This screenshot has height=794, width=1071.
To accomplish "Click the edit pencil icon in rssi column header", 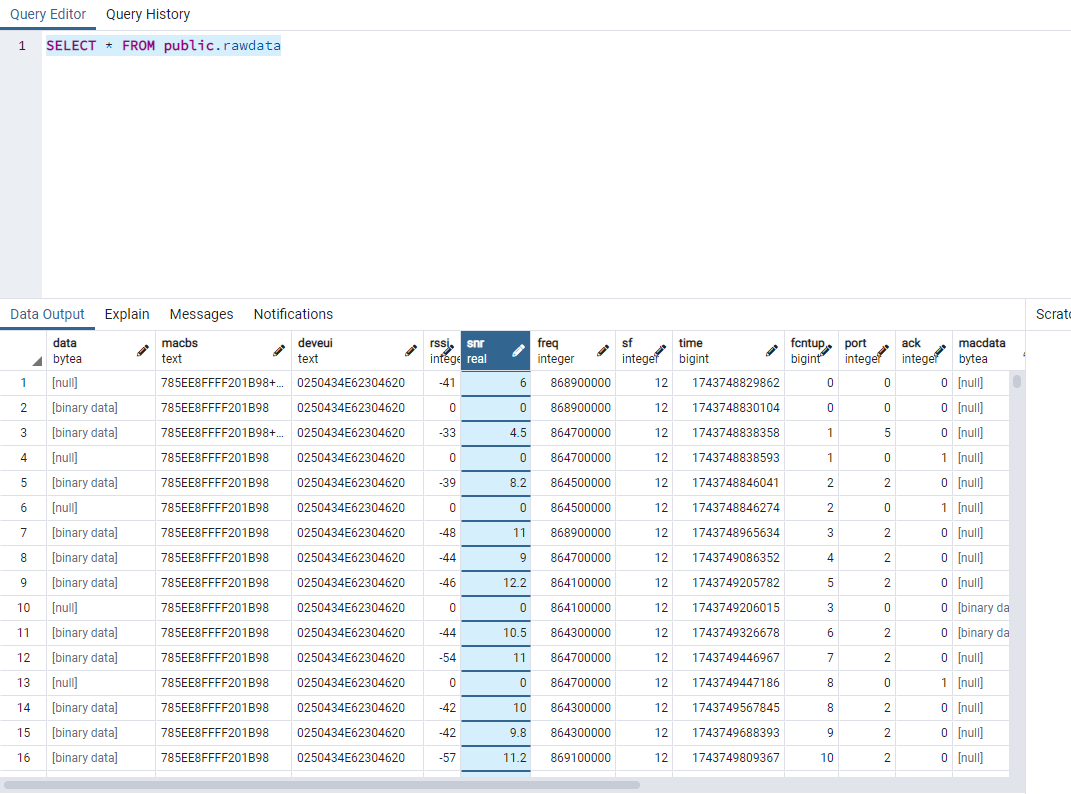I will coord(449,351).
